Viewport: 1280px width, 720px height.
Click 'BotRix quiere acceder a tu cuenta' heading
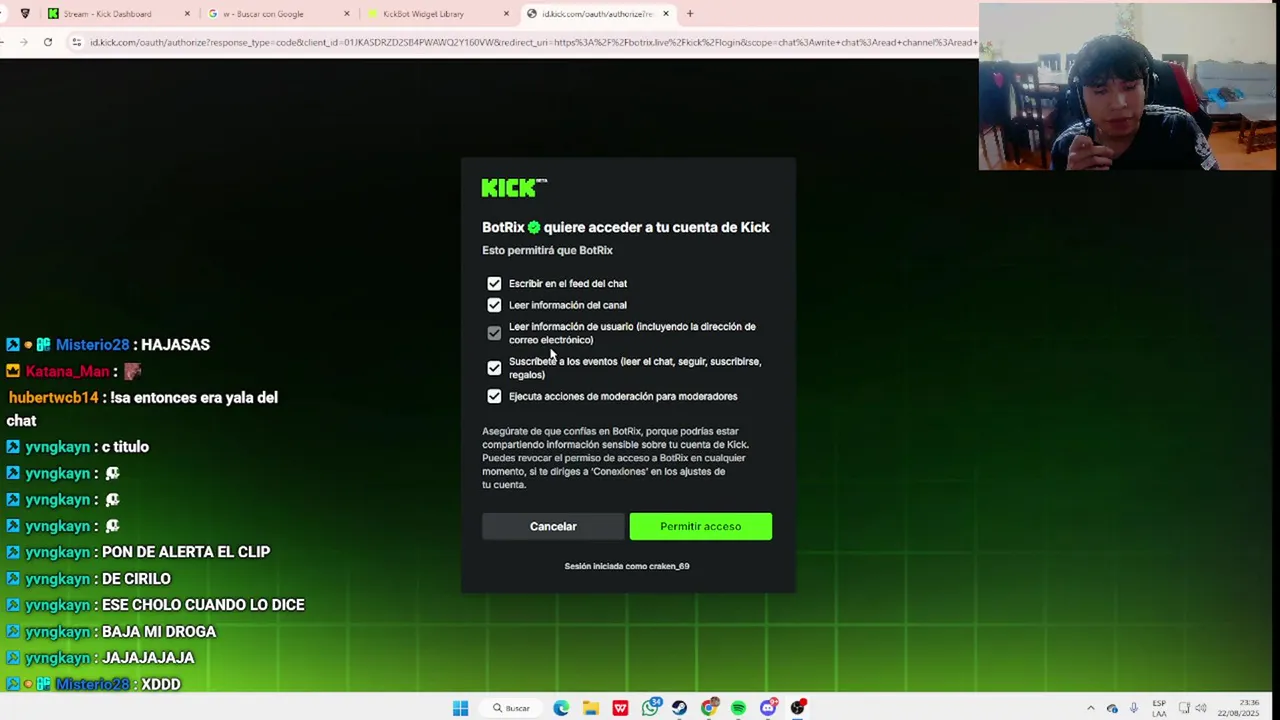626,227
